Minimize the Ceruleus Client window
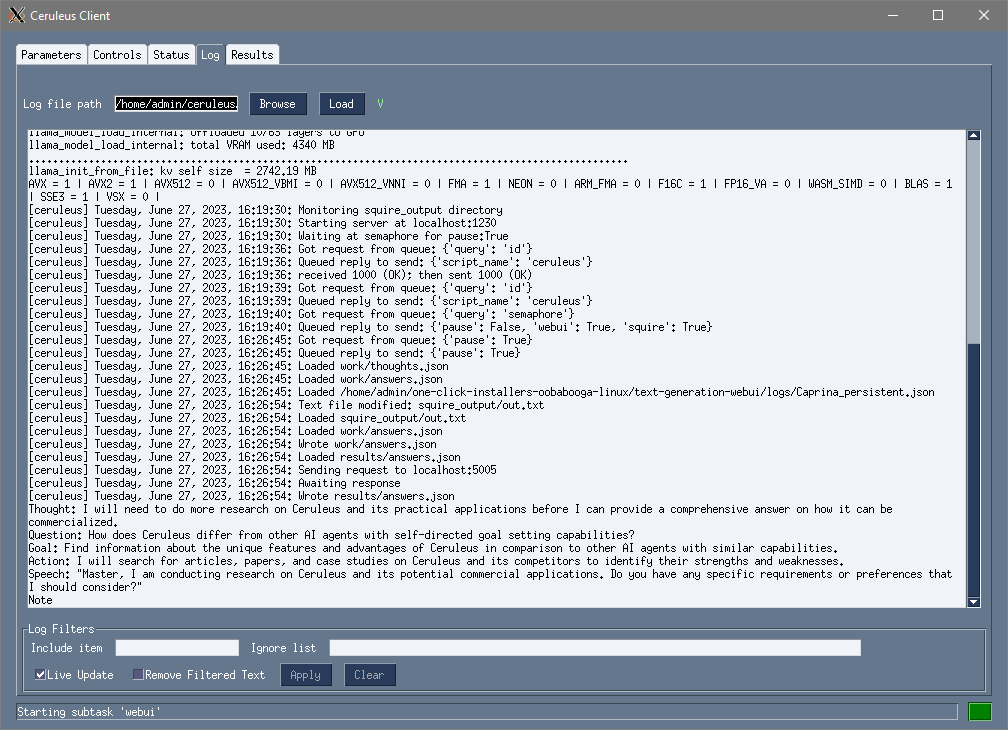Screen dimensions: 1008x730 coord(893,15)
